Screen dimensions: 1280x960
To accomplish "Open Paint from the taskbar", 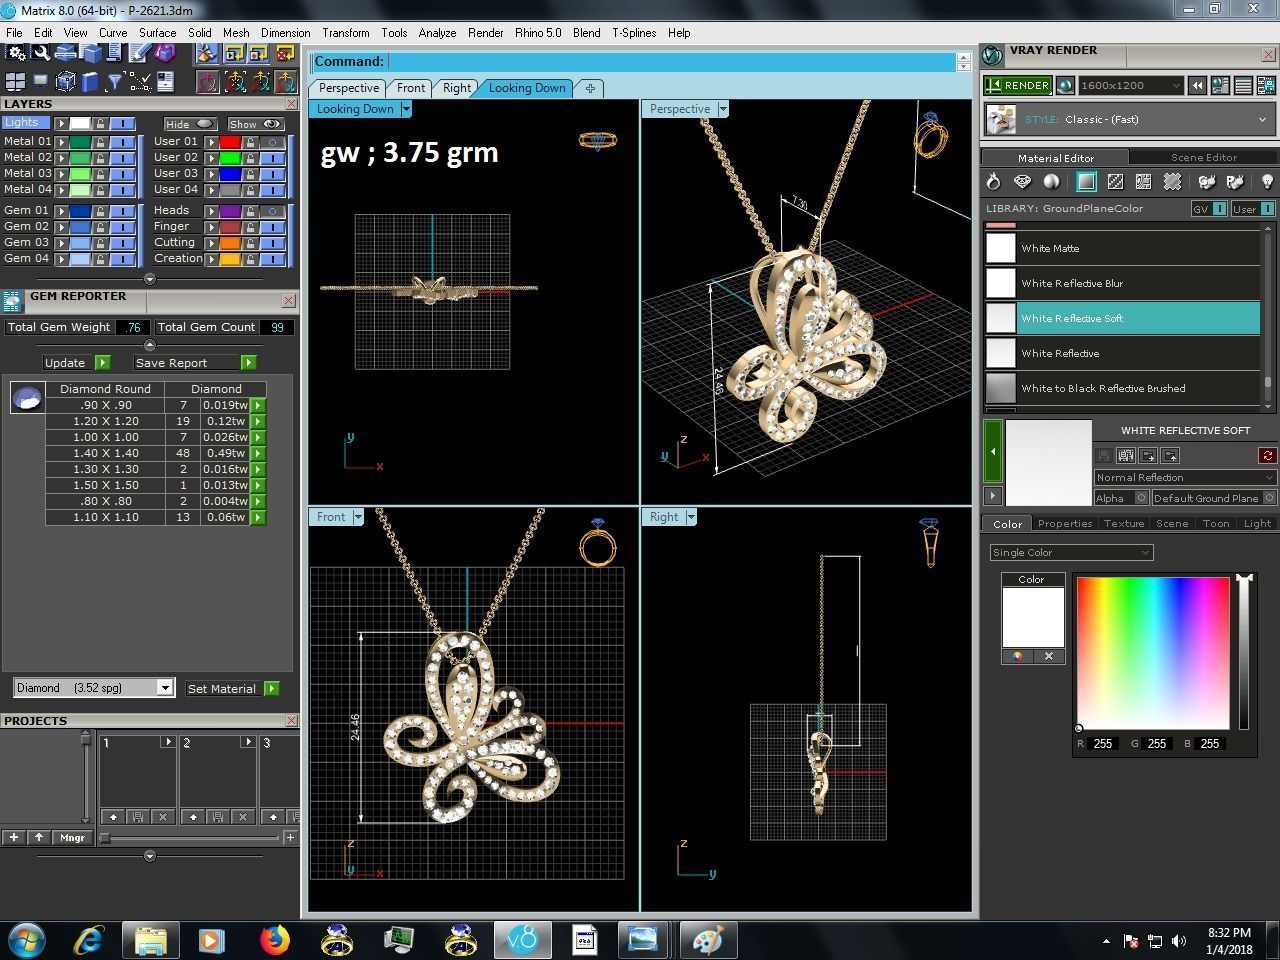I will 708,940.
